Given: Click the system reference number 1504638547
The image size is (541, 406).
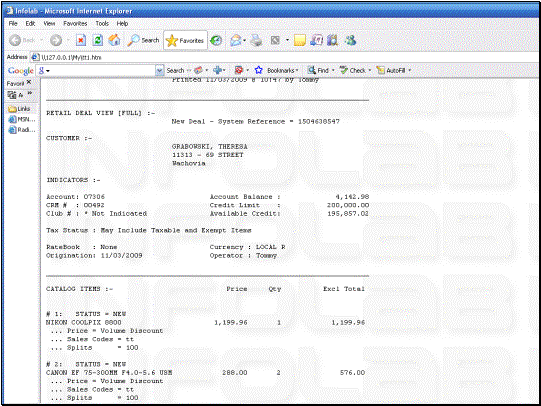Looking at the screenshot, I should click(319, 121).
